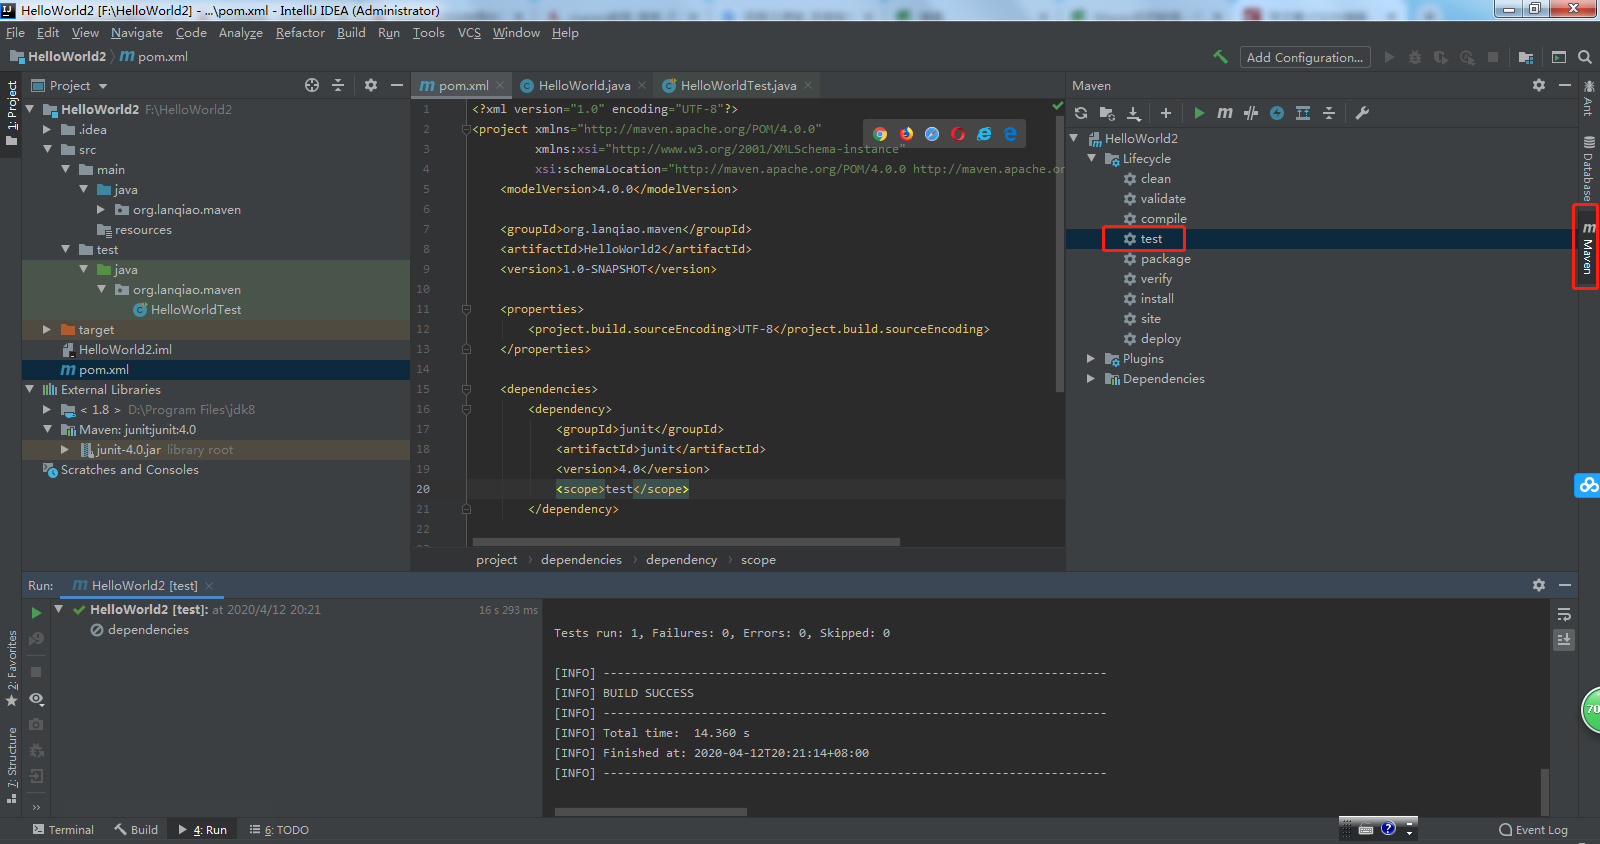This screenshot has width=1600, height=844.
Task: Execute Maven Goal via the m icon
Action: pos(1225,113)
